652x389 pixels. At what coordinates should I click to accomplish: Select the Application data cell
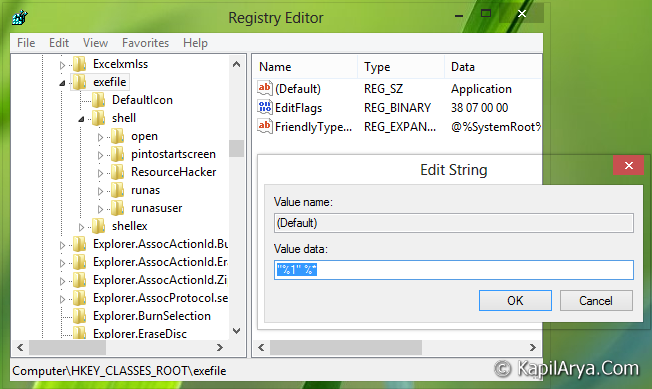[481, 89]
